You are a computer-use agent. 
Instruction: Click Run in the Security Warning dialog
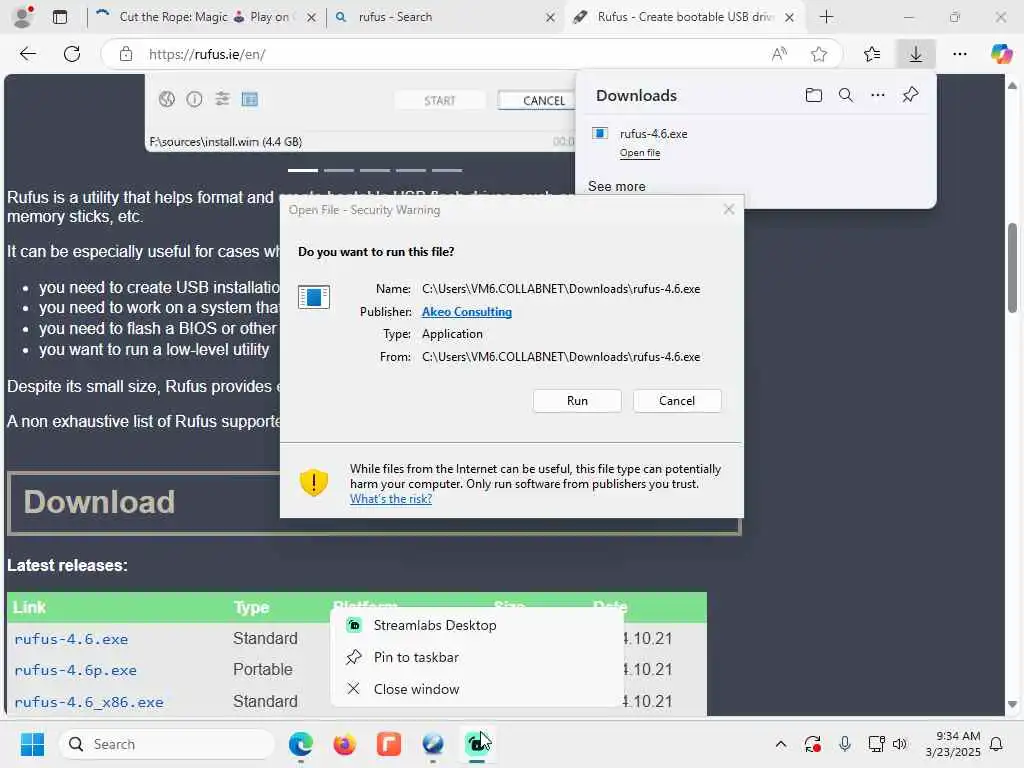[x=577, y=401]
